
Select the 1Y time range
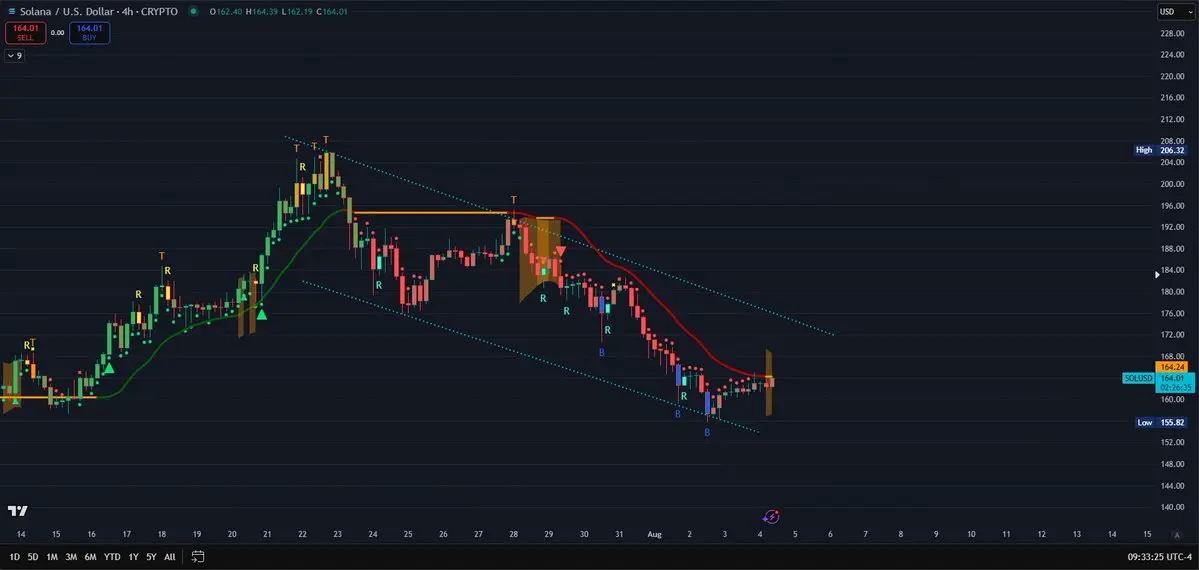click(x=134, y=557)
